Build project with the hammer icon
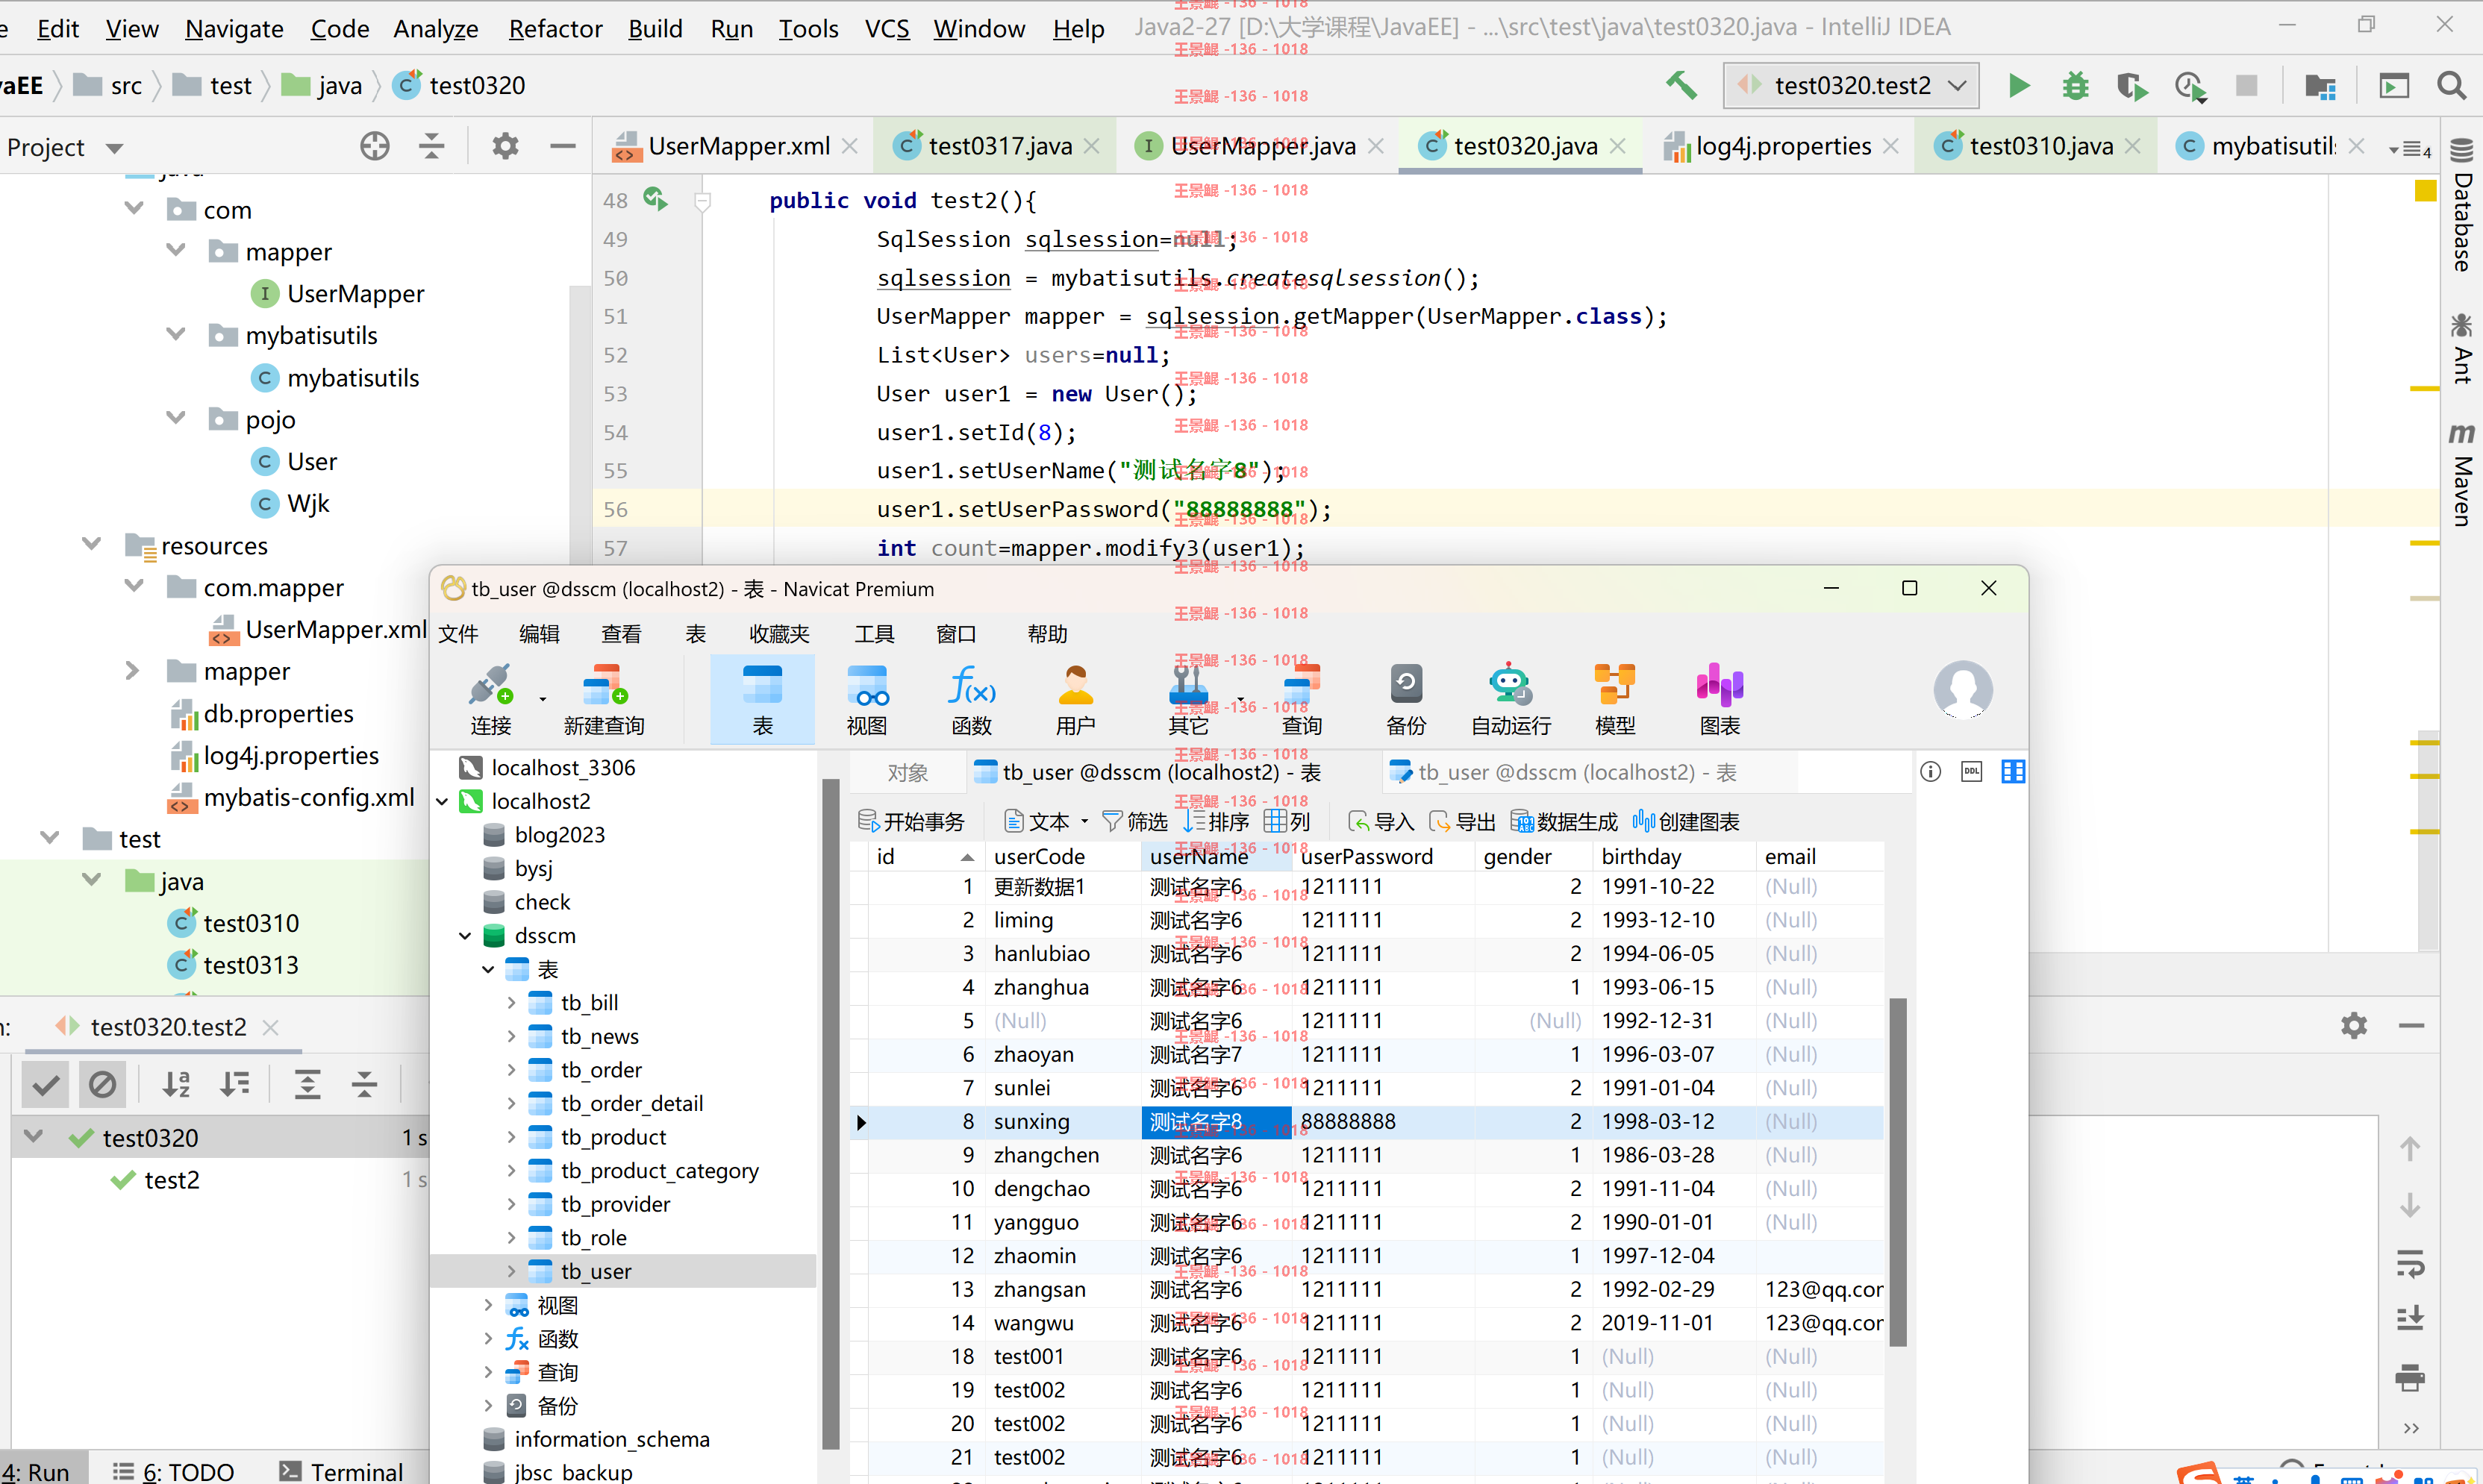 [1681, 86]
